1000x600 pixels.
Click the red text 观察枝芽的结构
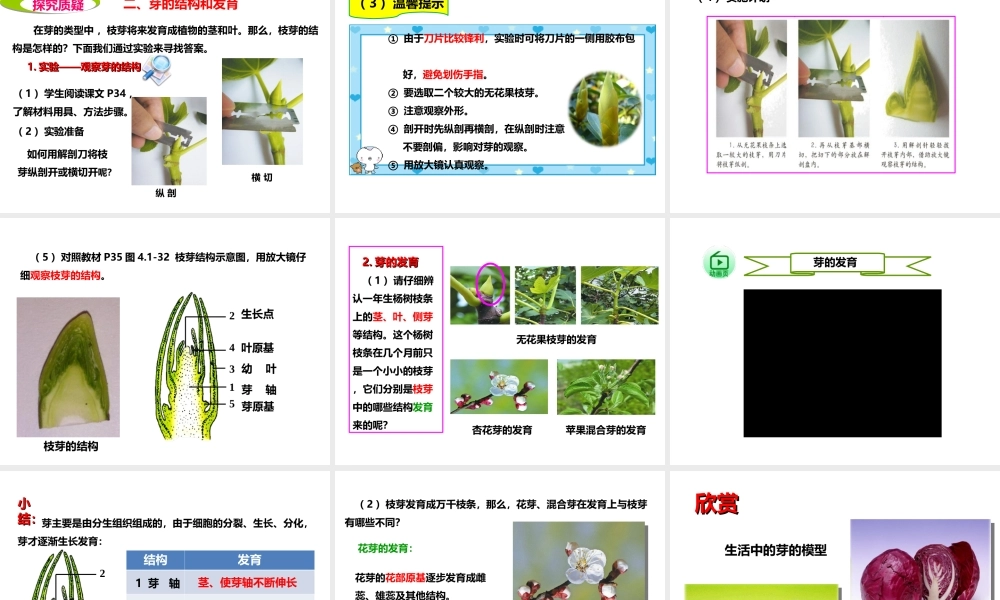(x=66, y=275)
